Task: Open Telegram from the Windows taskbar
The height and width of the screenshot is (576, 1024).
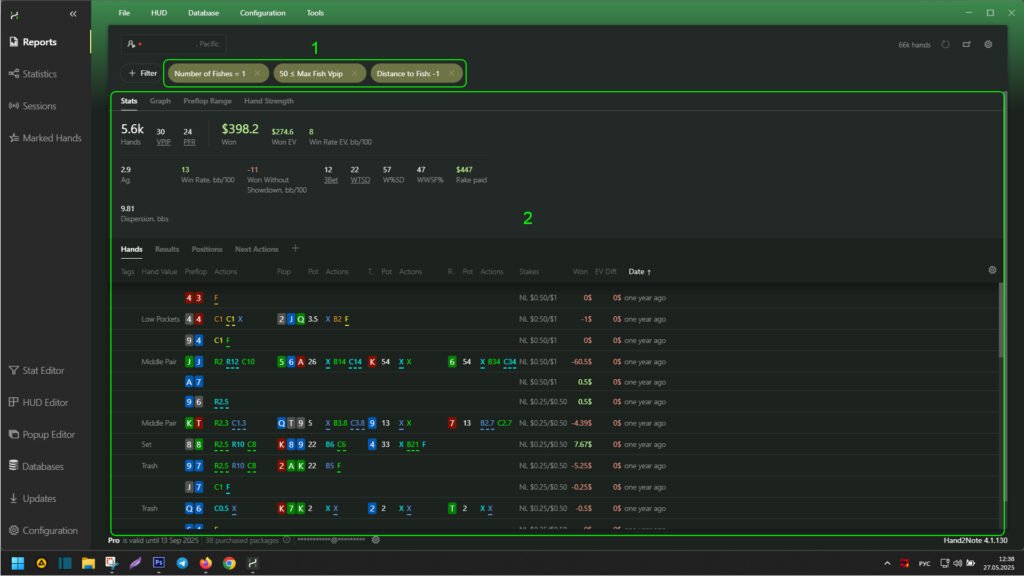Action: tap(182, 563)
